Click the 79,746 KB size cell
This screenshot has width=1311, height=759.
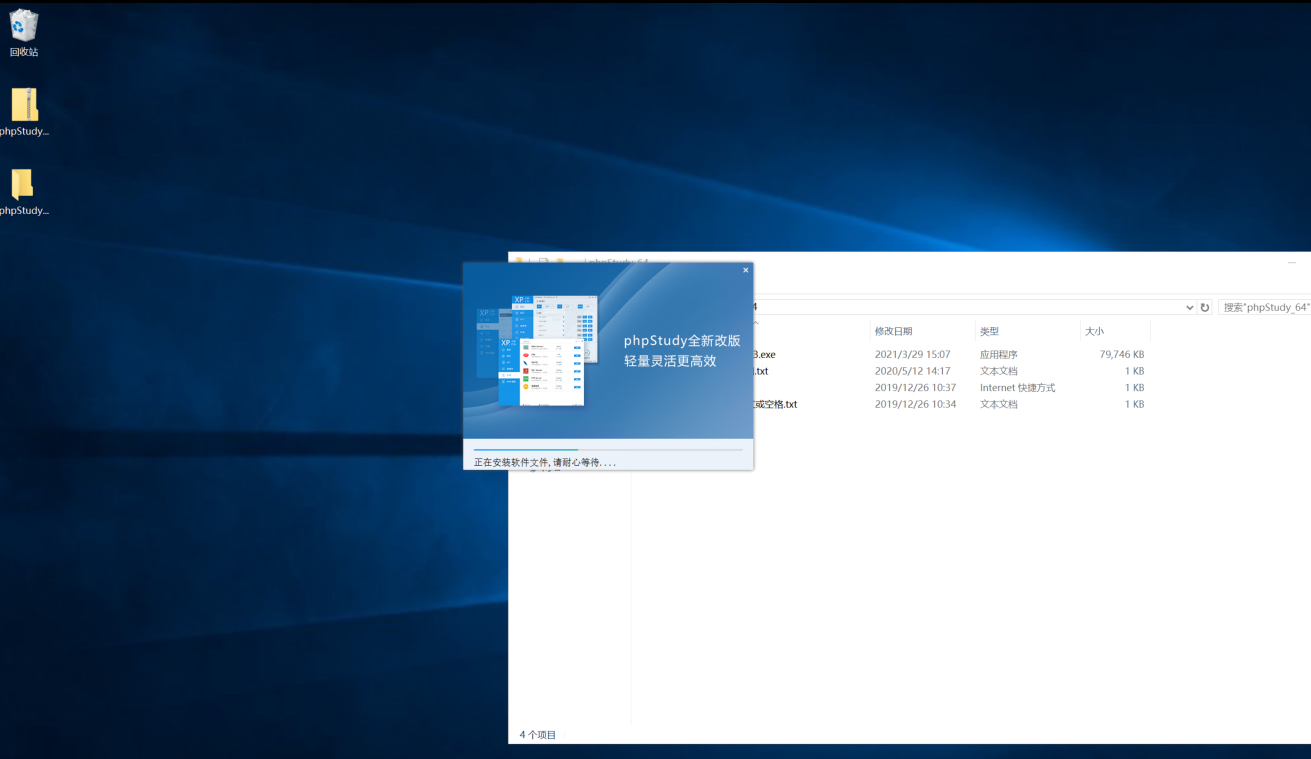tap(1122, 355)
